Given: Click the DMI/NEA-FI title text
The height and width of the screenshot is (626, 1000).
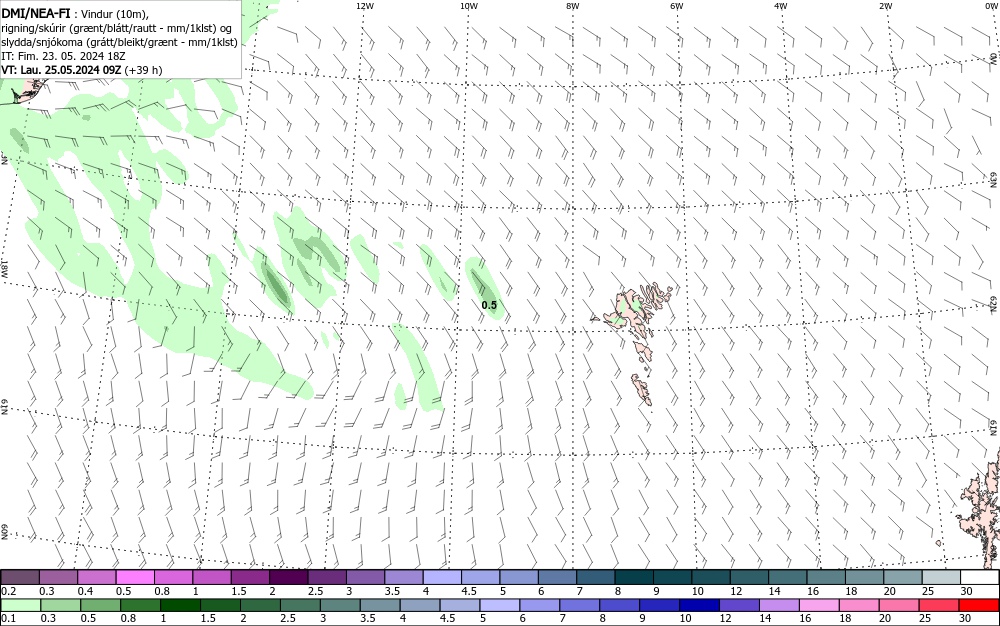Looking at the screenshot, I should click(36, 14).
